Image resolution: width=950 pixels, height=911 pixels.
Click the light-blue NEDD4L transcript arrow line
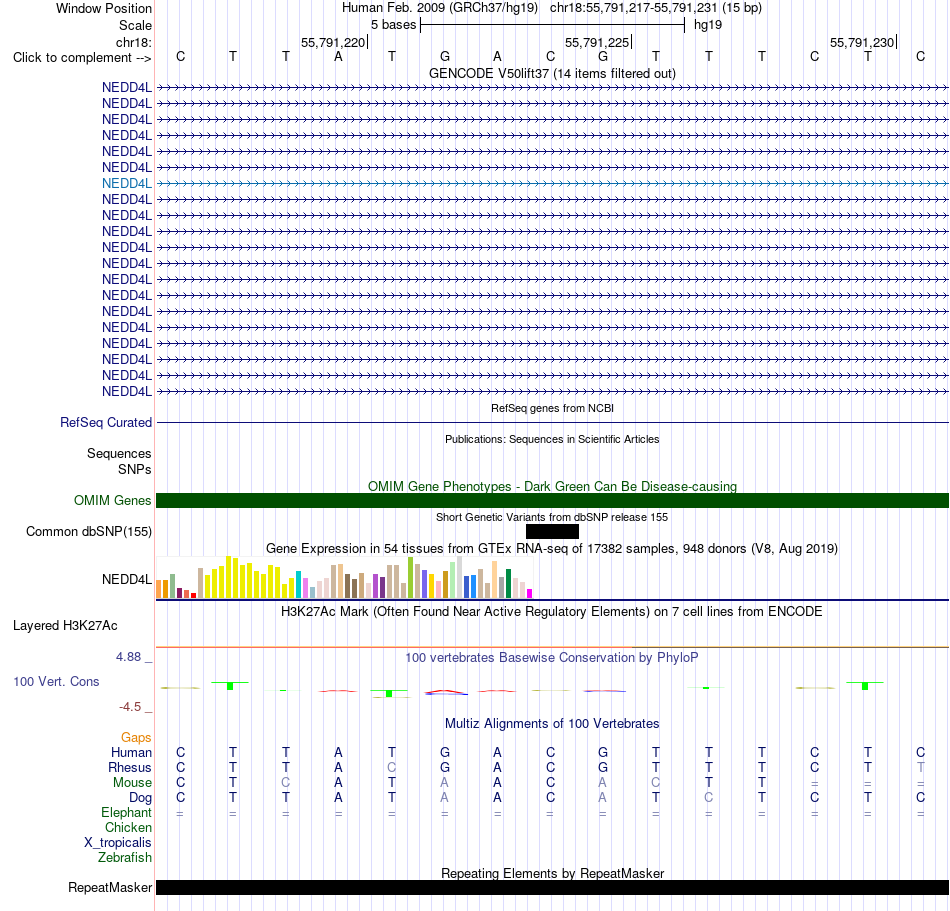(553, 184)
